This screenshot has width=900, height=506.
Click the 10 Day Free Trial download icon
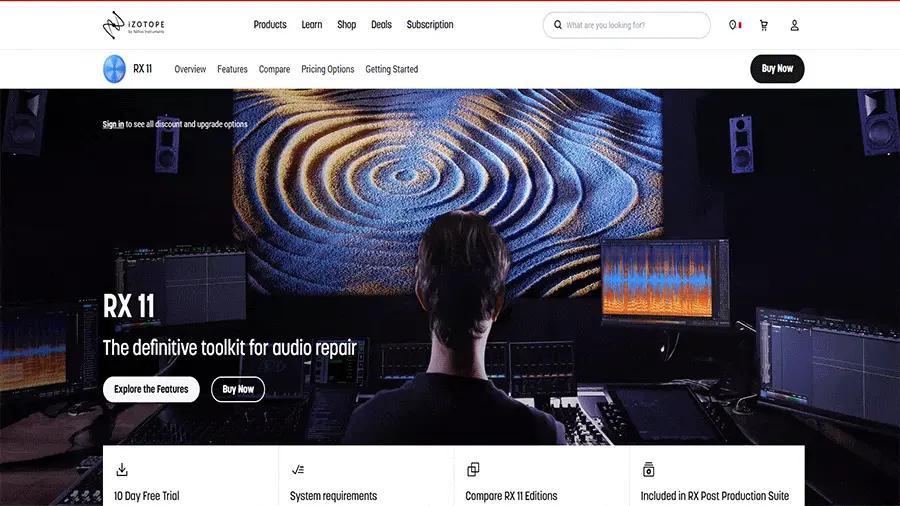pos(122,469)
